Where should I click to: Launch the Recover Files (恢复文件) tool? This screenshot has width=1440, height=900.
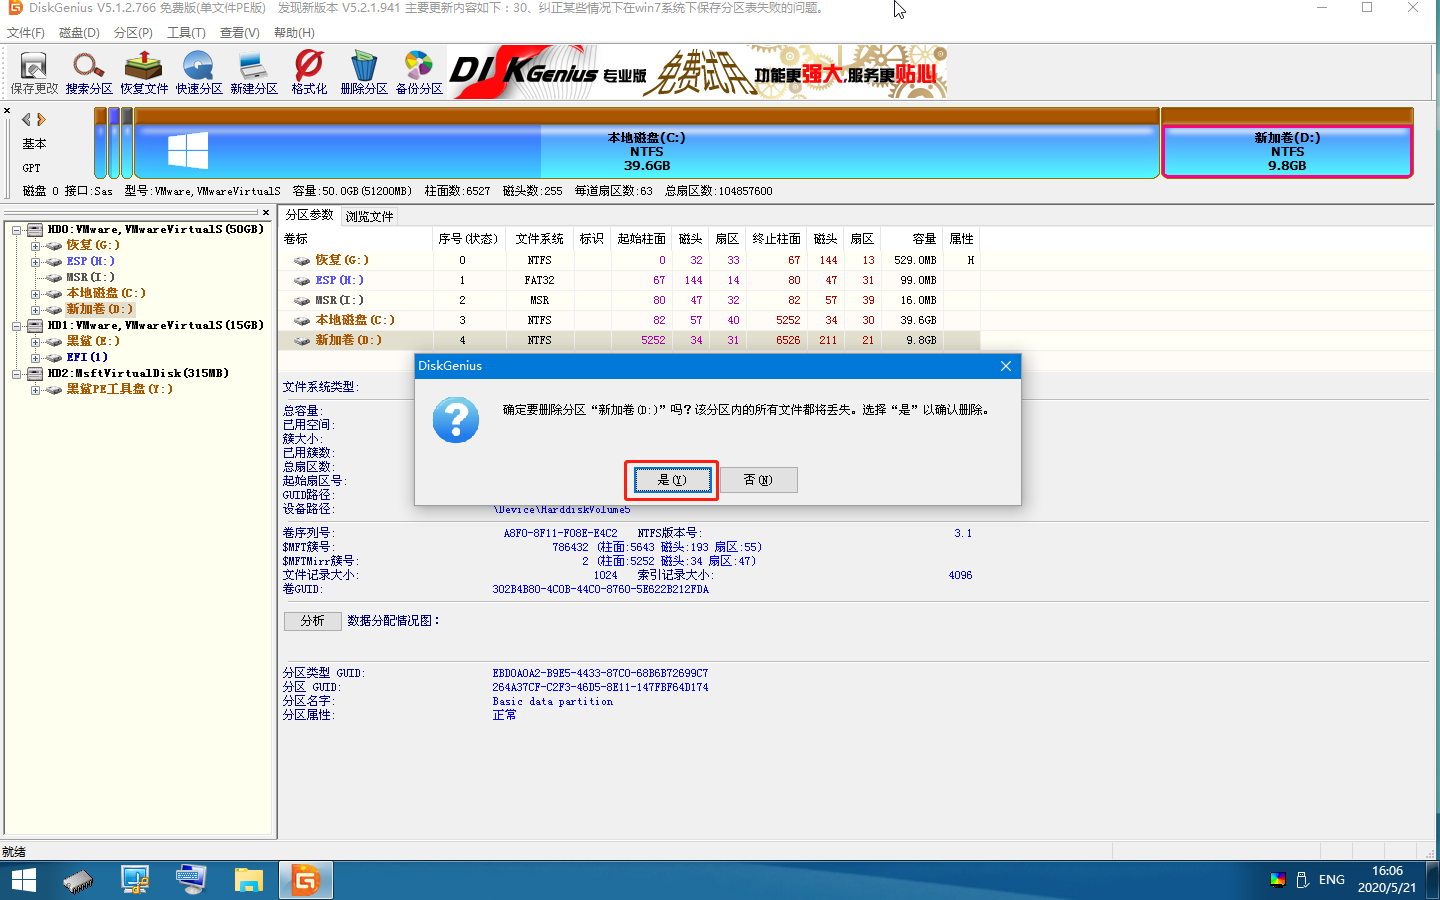[144, 73]
